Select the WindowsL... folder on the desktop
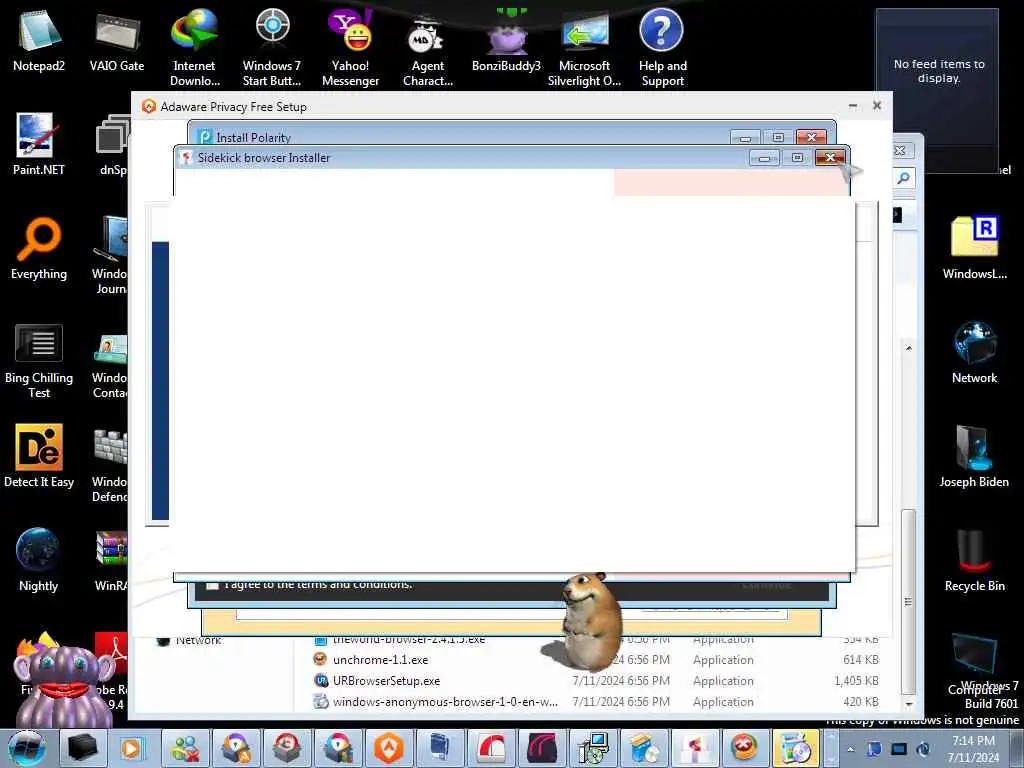The width and height of the screenshot is (1024, 768). pos(974,248)
